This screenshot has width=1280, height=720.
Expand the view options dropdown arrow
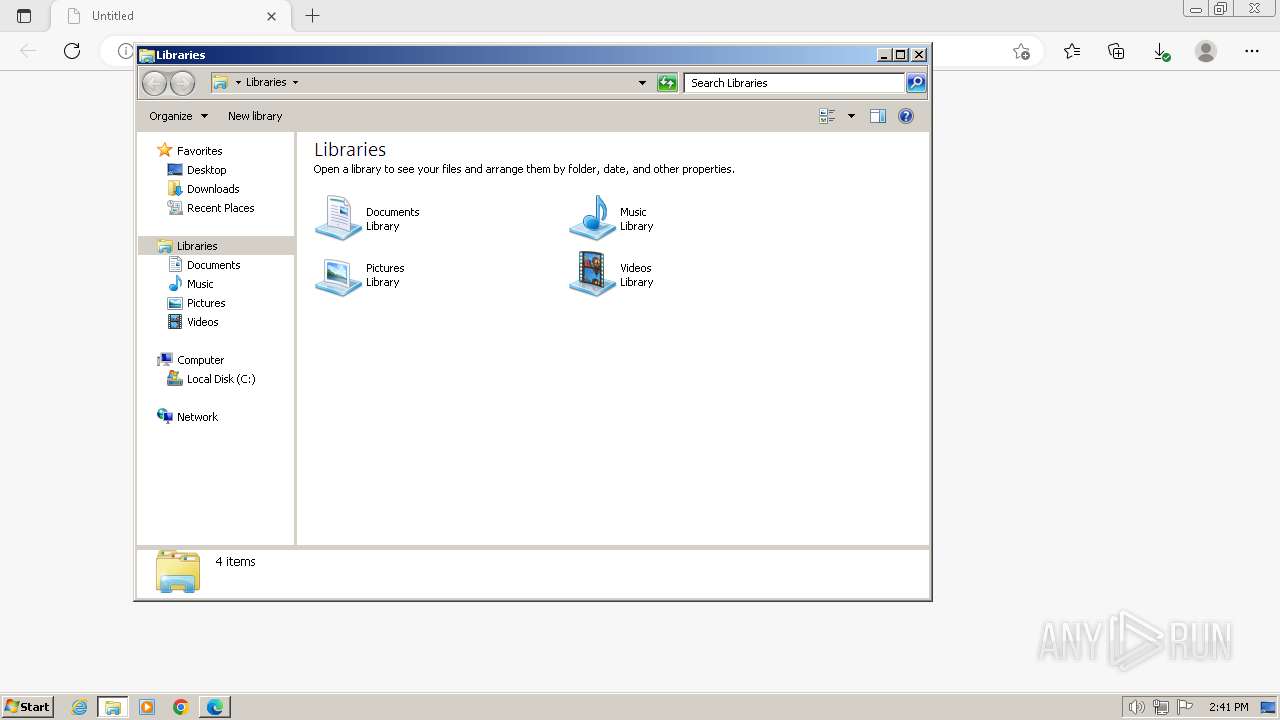tap(851, 116)
